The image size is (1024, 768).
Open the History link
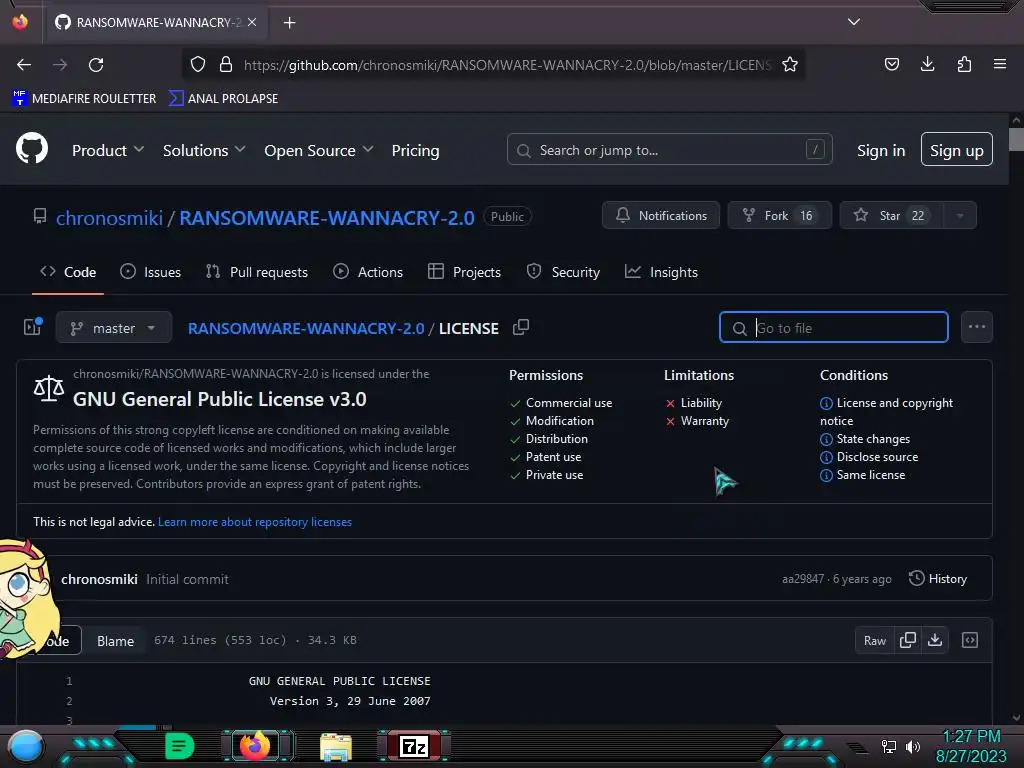click(938, 579)
